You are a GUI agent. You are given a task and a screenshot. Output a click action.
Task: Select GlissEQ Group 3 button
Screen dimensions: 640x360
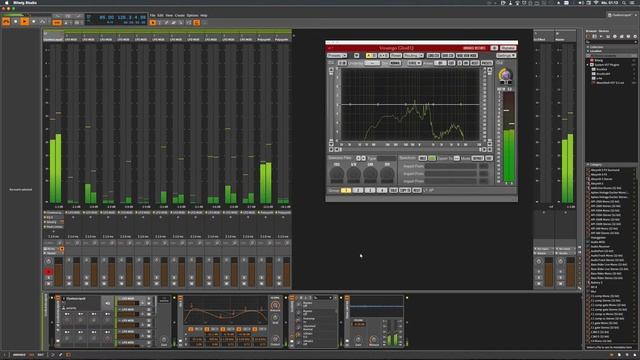[370, 190]
